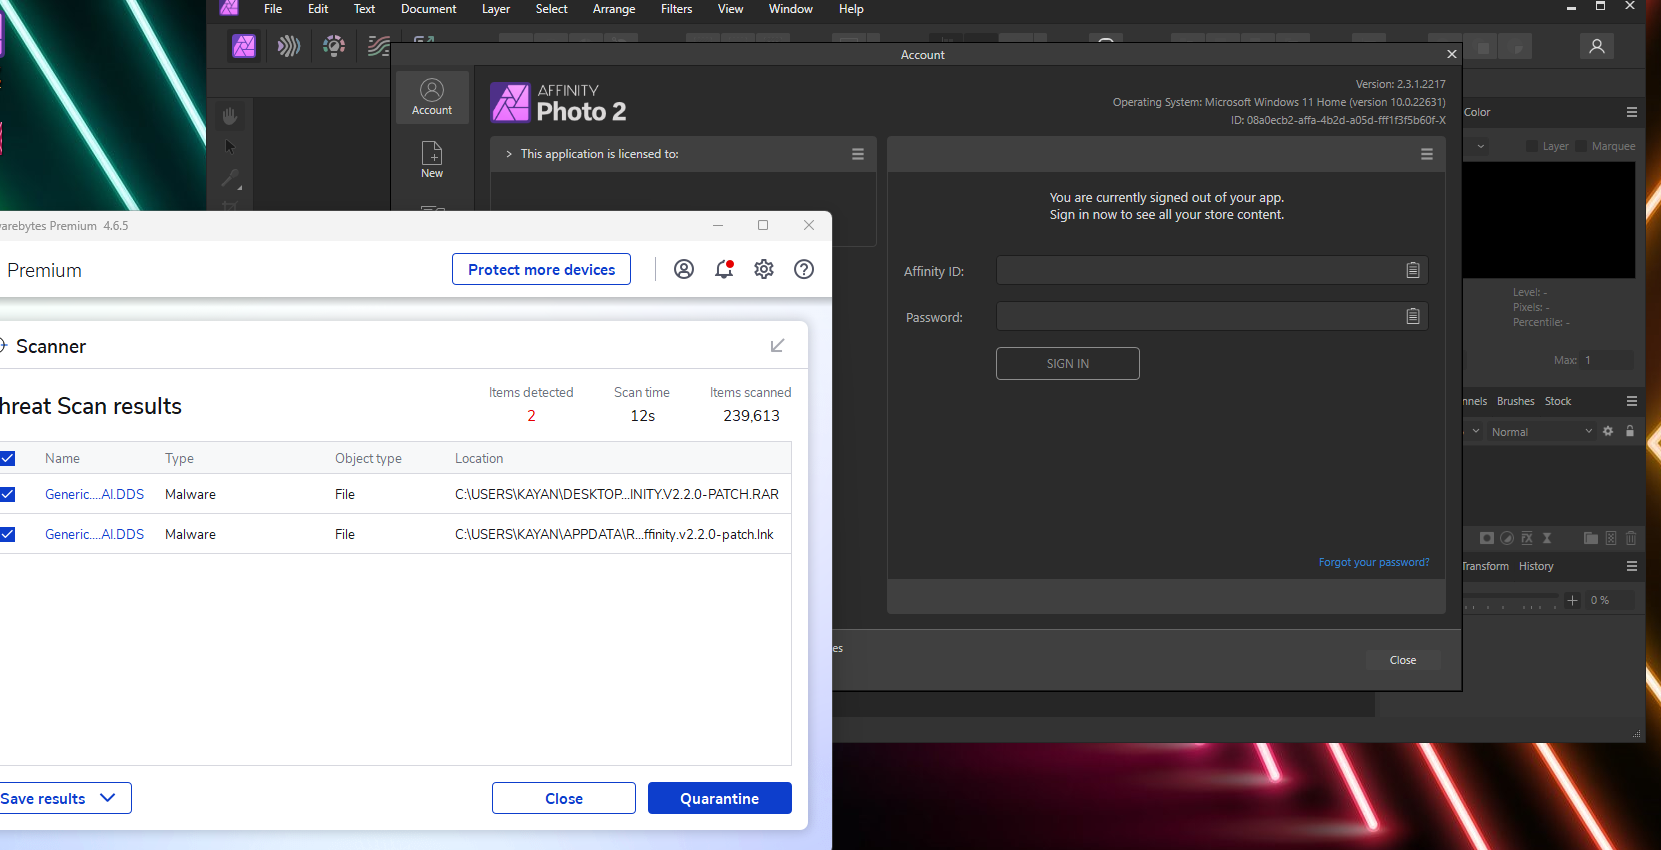Click the layer lock icon
Image resolution: width=1661 pixels, height=850 pixels.
(1630, 431)
